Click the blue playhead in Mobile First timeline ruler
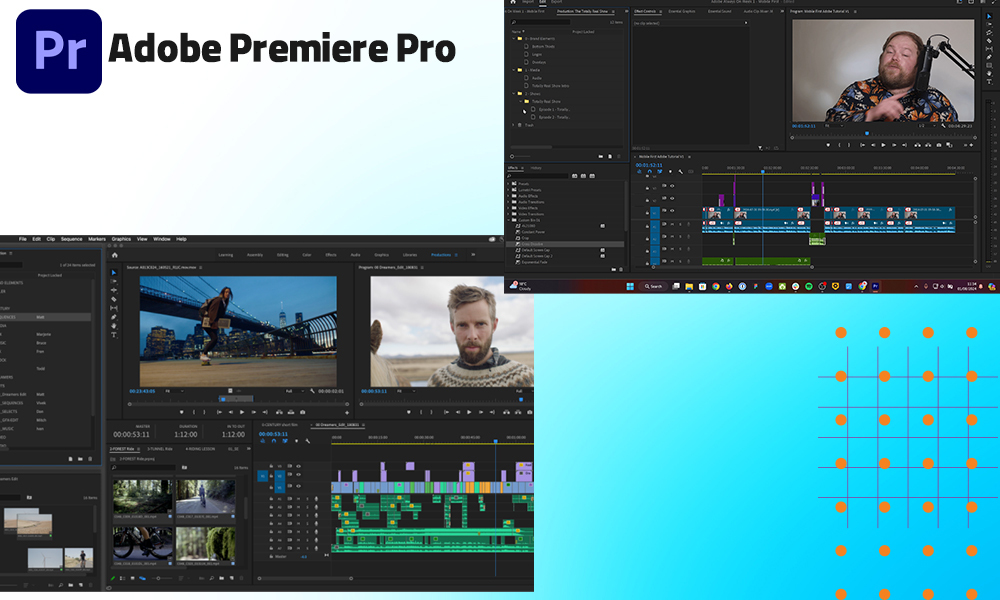Image resolution: width=1000 pixels, height=600 pixels. click(x=763, y=171)
